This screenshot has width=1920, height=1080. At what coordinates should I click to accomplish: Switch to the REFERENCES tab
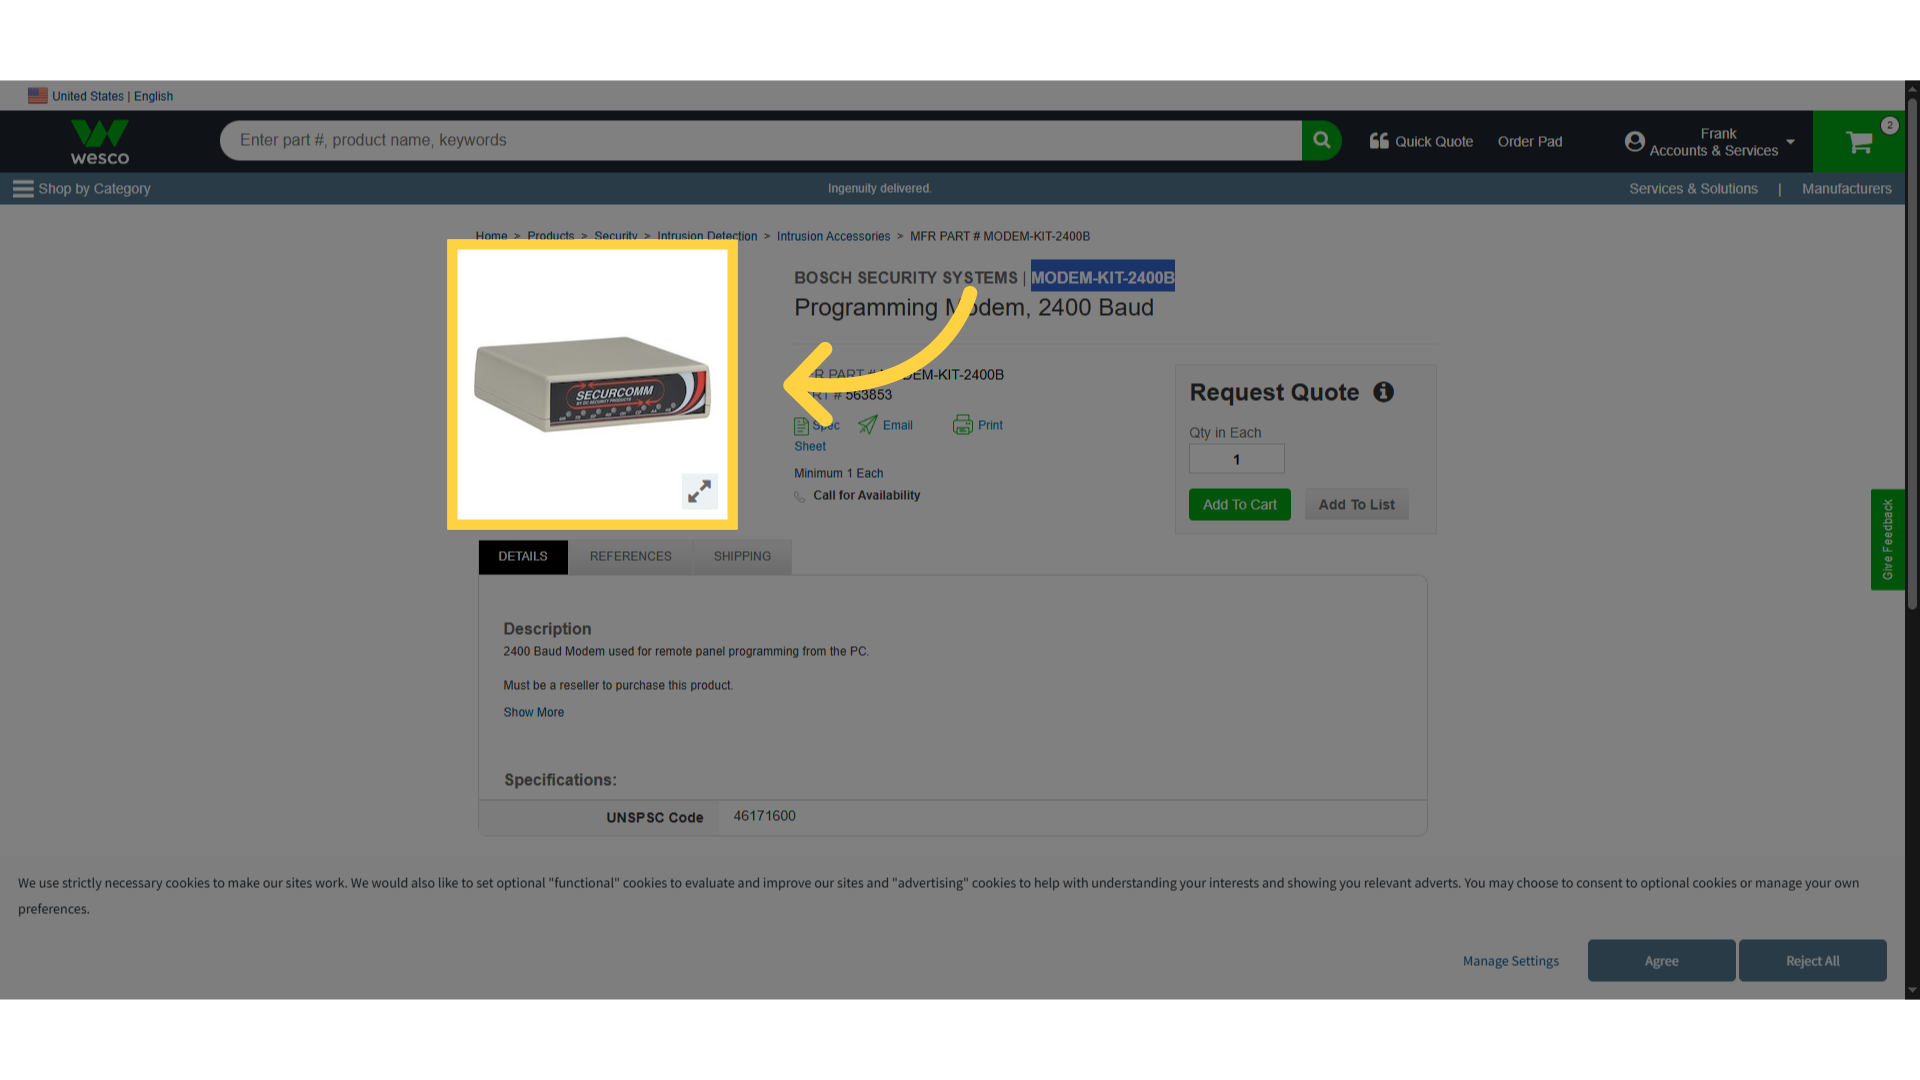click(x=631, y=557)
